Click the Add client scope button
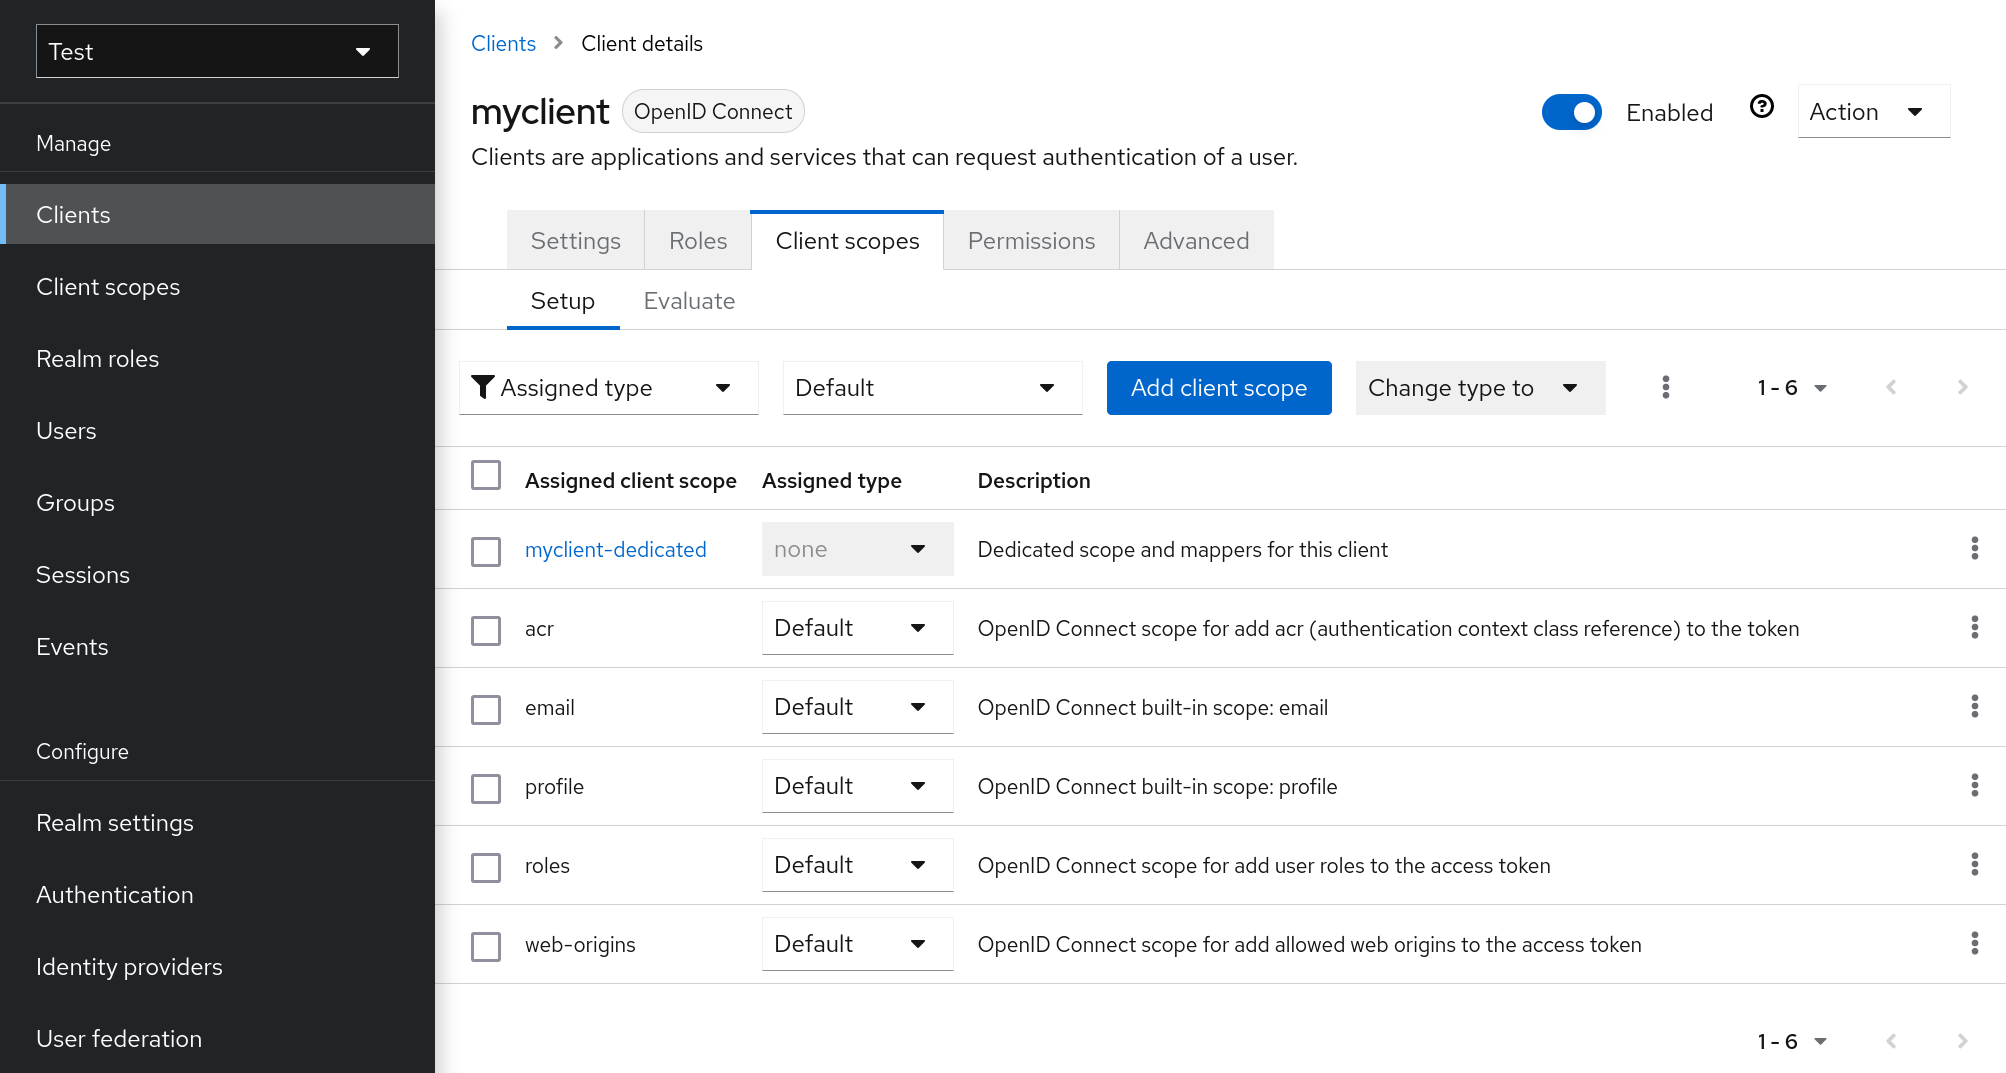Image resolution: width=2006 pixels, height=1073 pixels. (x=1218, y=388)
